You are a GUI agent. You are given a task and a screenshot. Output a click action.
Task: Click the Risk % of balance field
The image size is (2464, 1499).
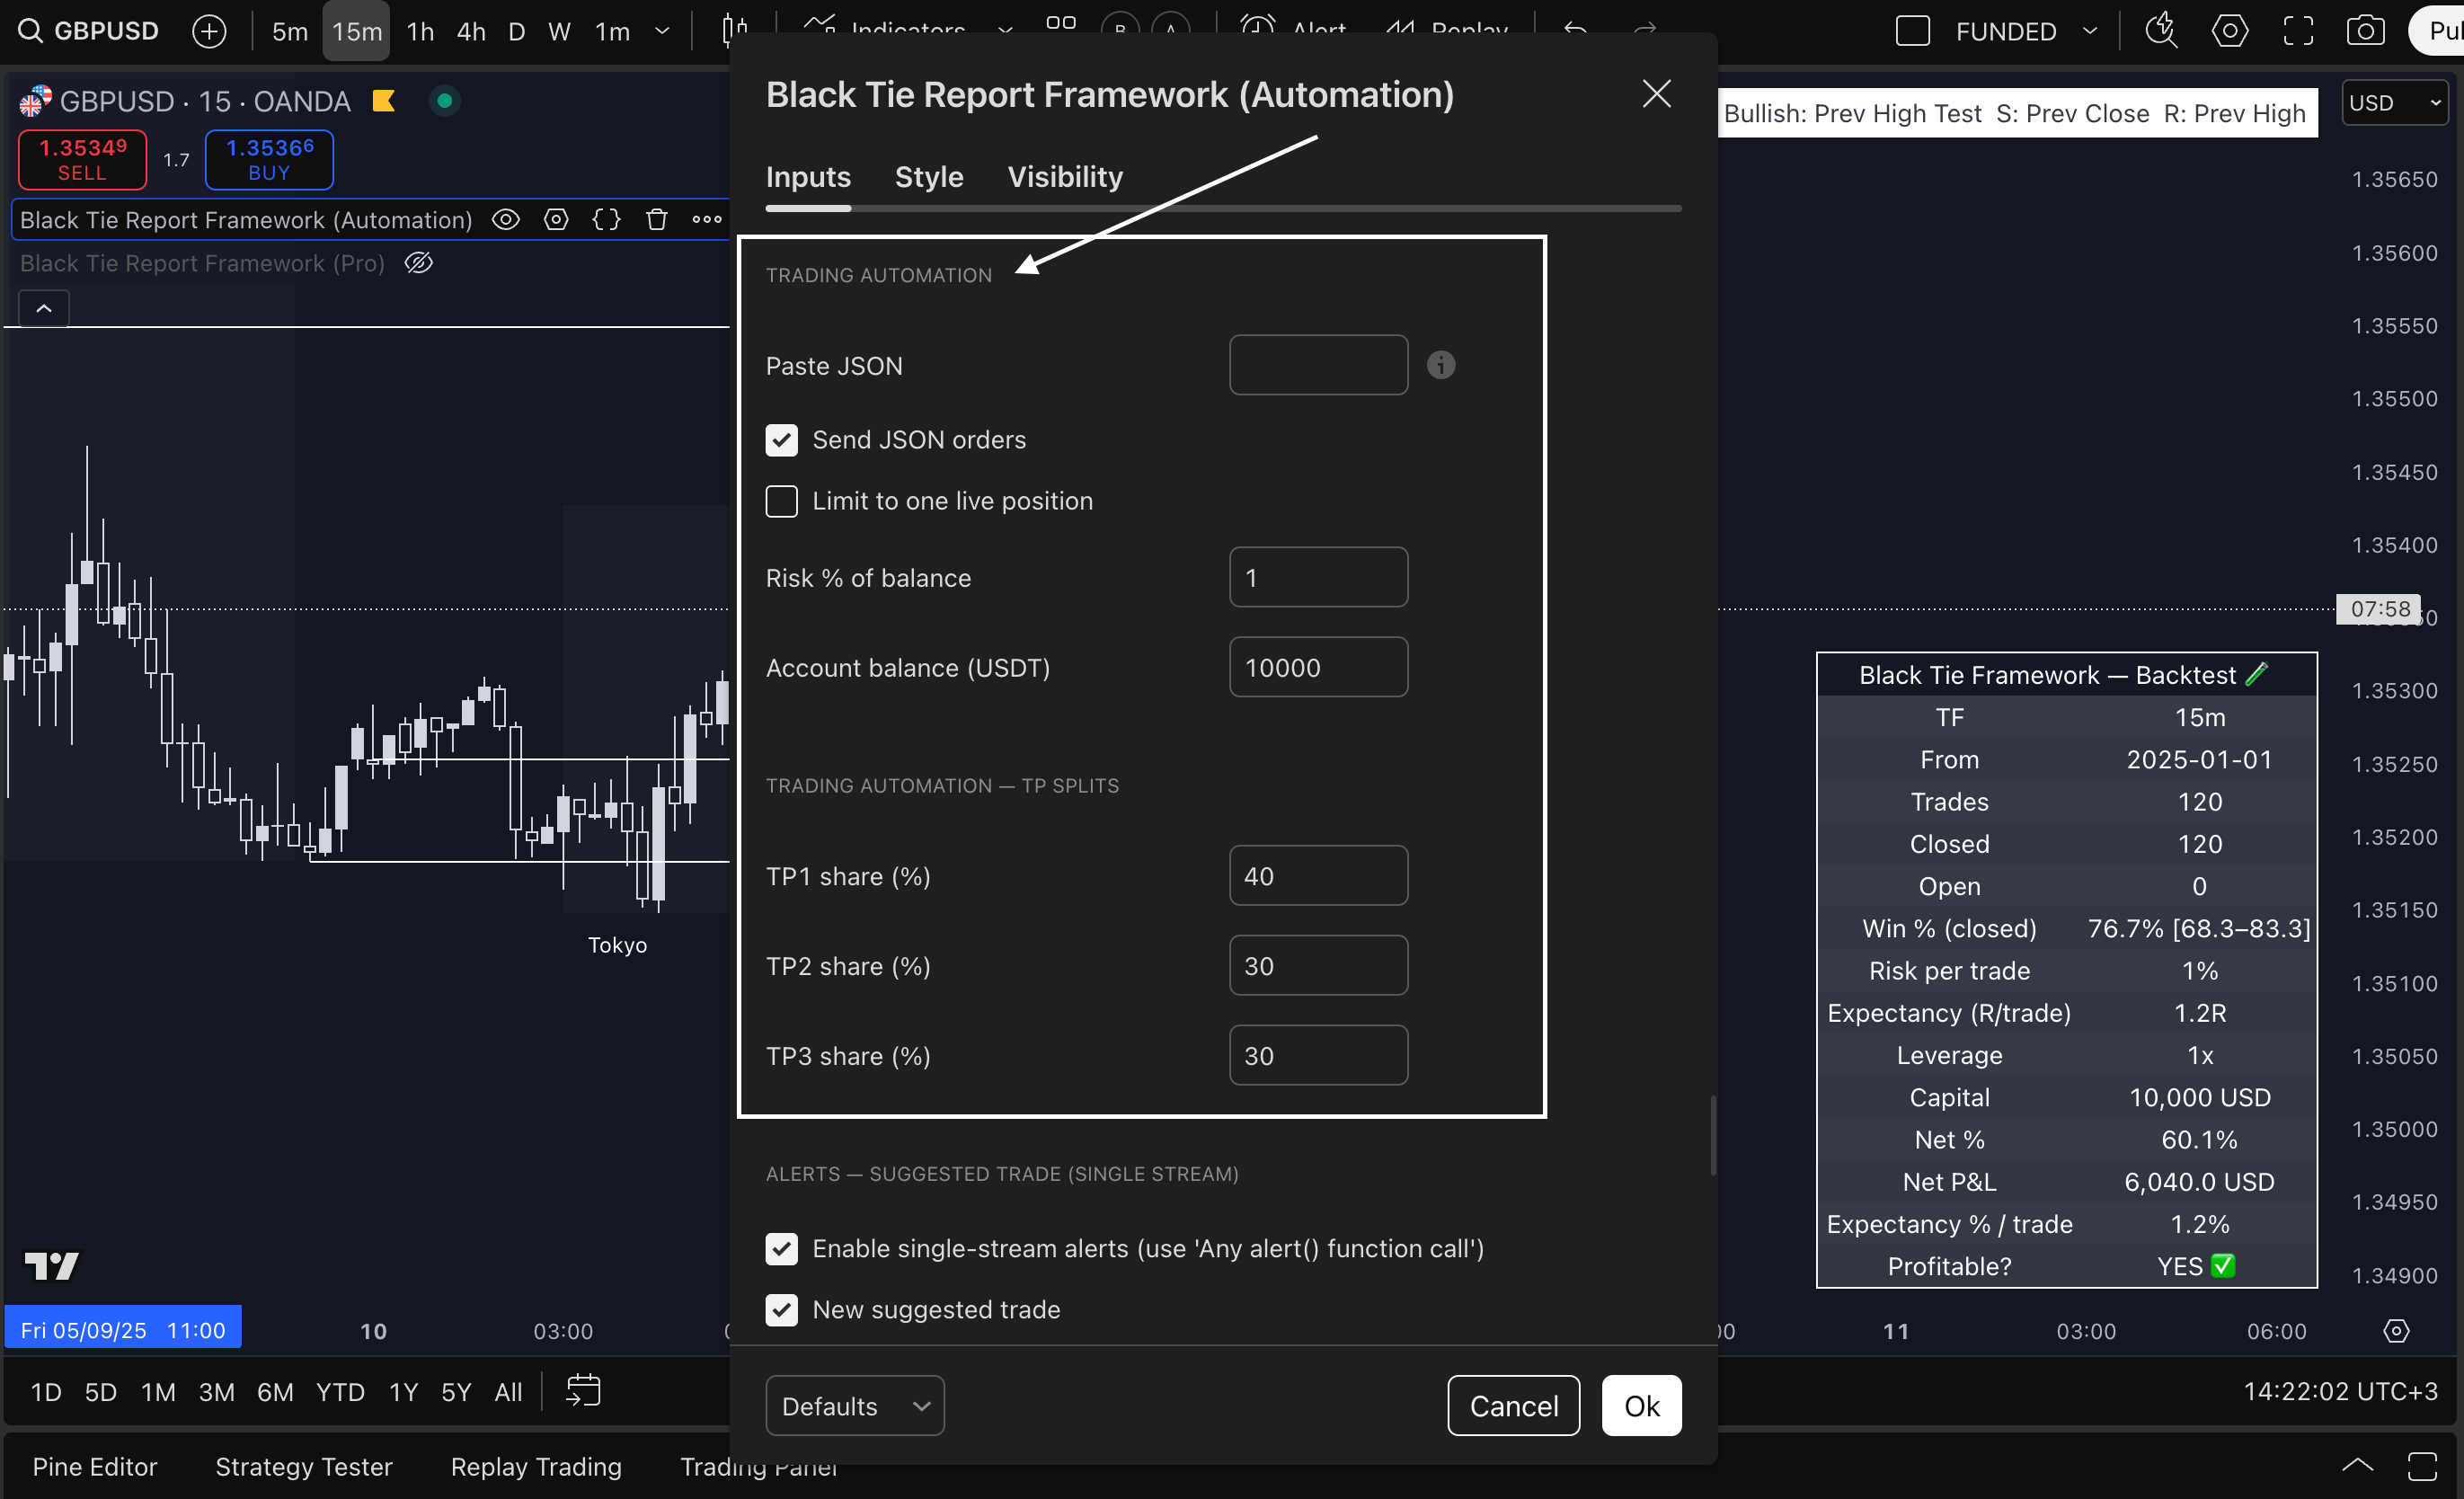coord(1317,578)
